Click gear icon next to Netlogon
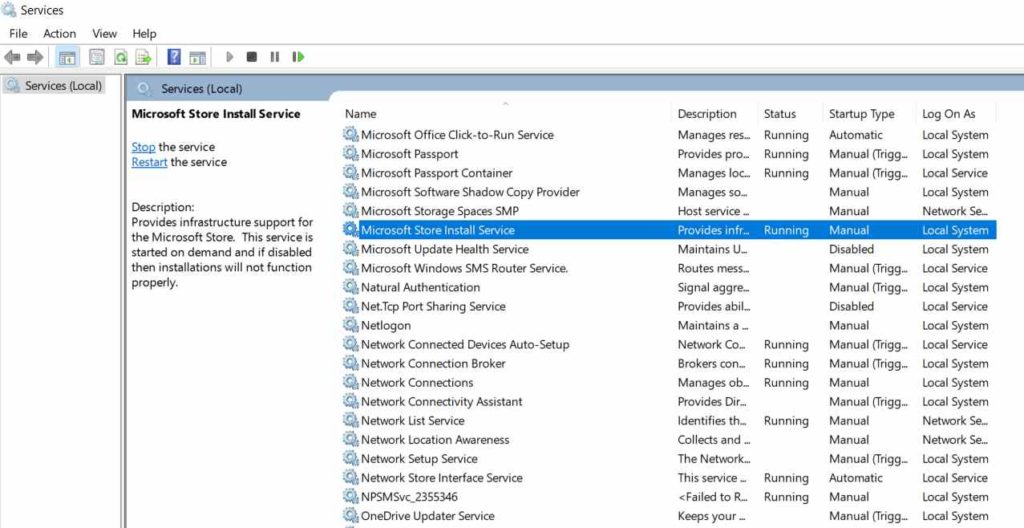The image size is (1024, 528). [351, 325]
